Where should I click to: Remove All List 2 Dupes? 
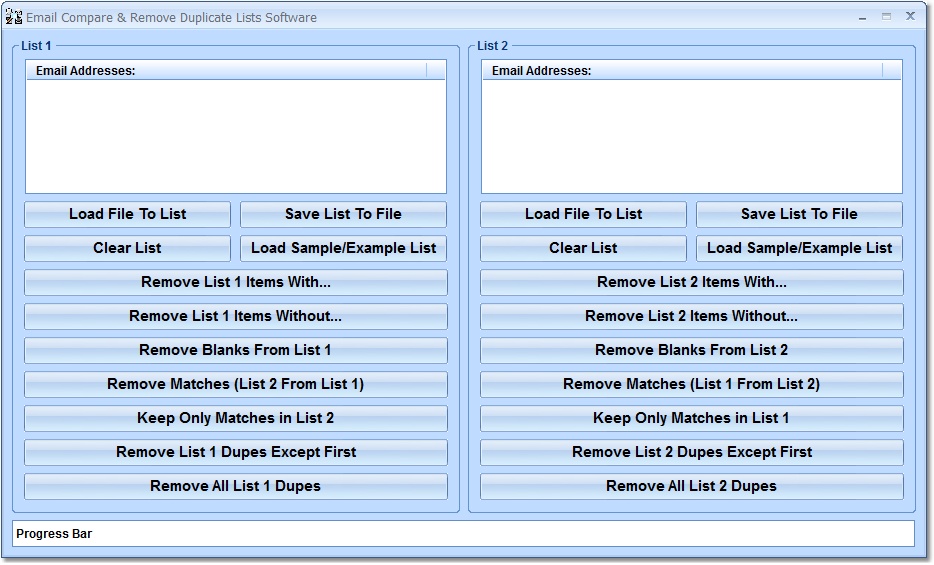point(692,486)
